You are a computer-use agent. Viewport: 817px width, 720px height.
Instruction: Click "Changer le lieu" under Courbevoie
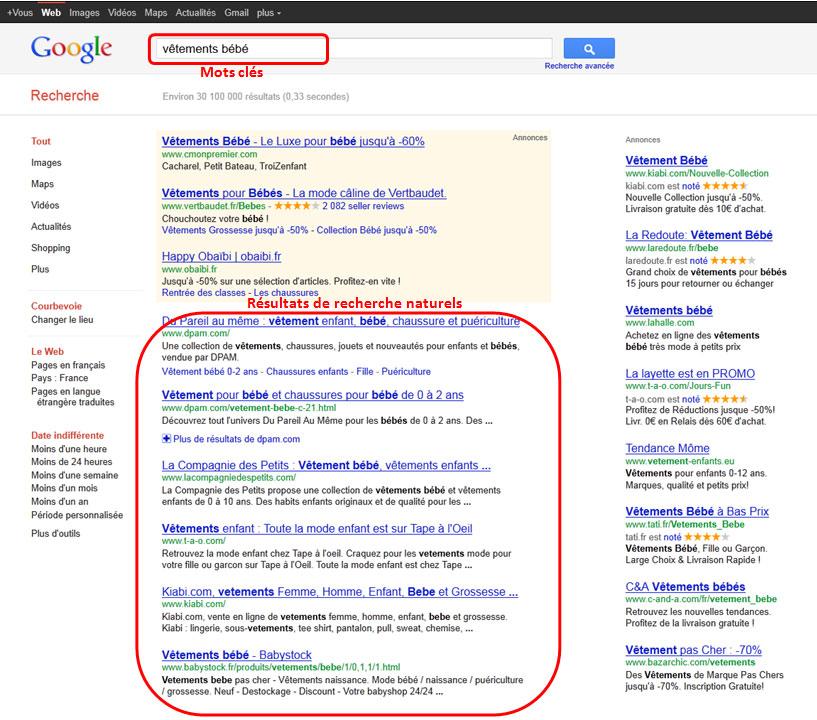[63, 320]
